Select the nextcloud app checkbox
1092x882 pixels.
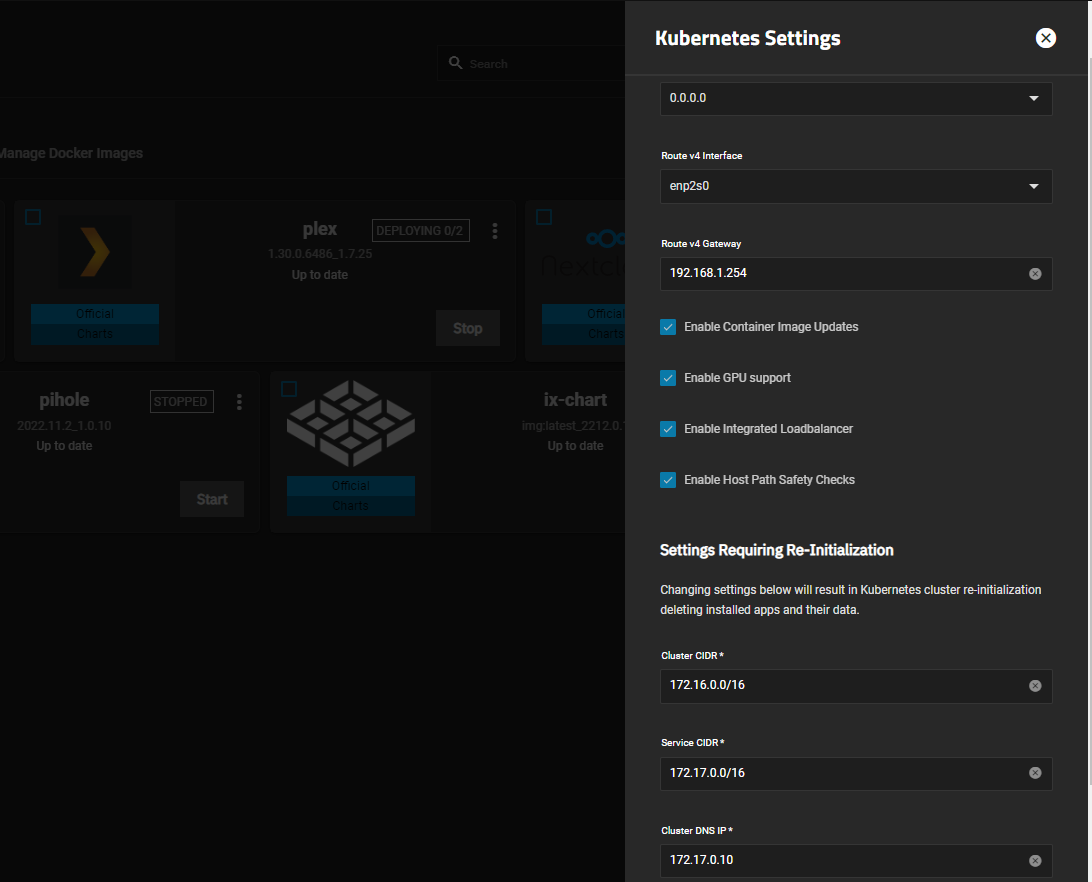point(544,217)
